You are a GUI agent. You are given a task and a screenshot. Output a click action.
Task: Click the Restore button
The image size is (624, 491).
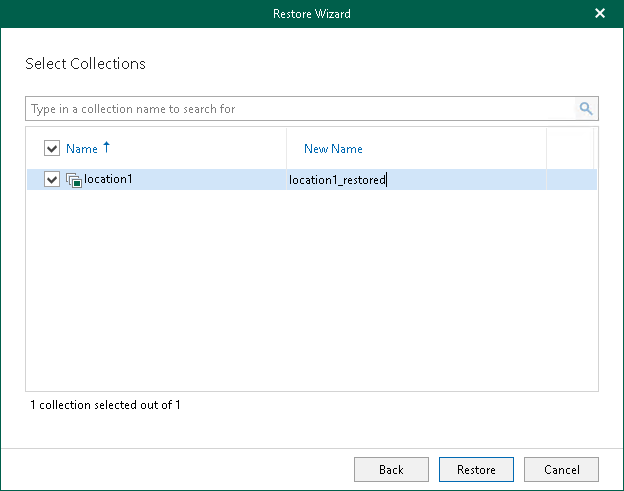point(475,469)
